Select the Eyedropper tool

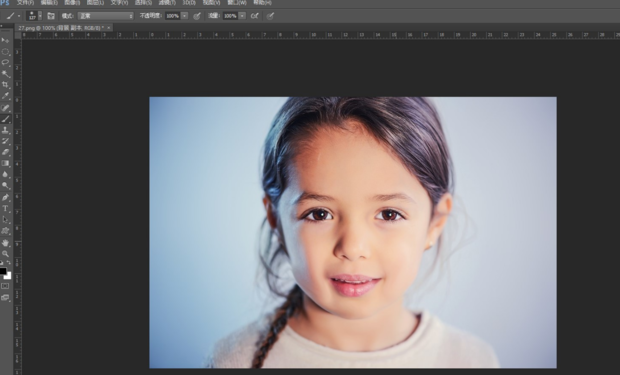tap(5, 96)
